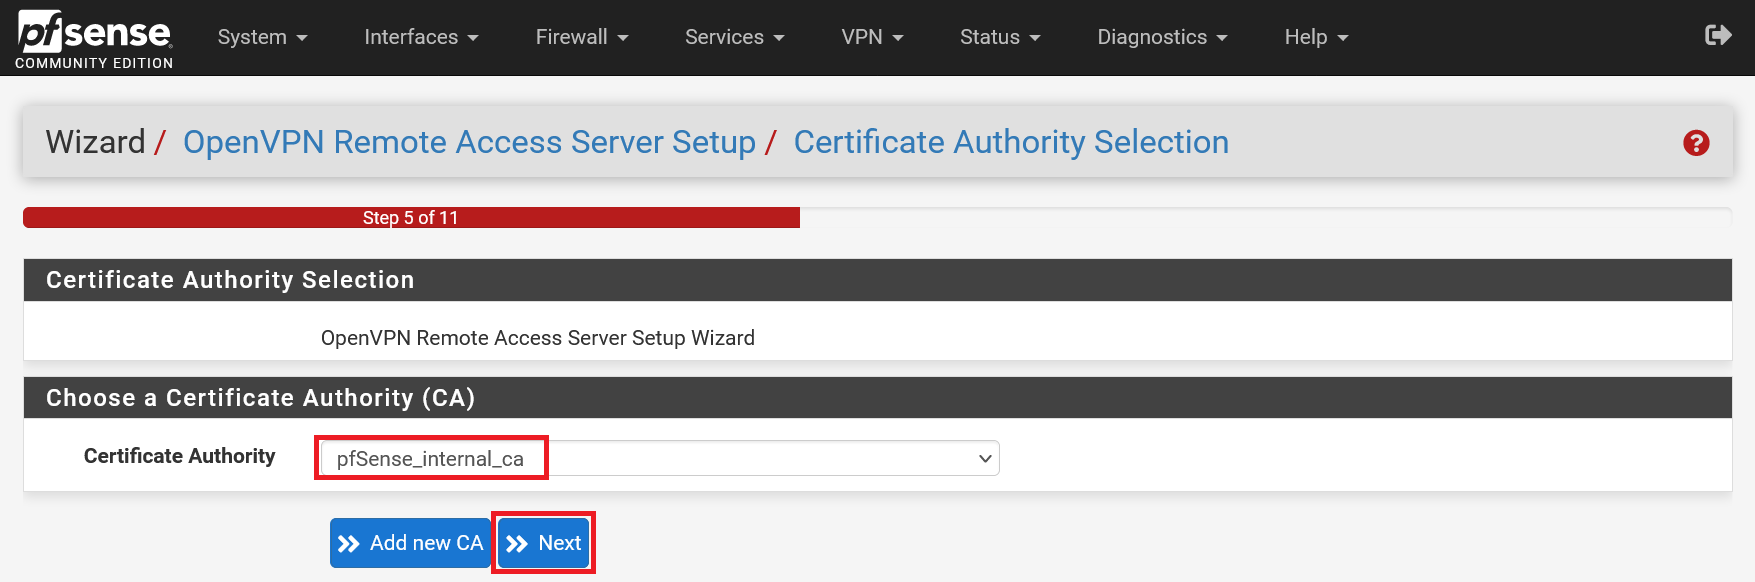Expand the Services menu
Screen dimensions: 1755x582
(734, 37)
